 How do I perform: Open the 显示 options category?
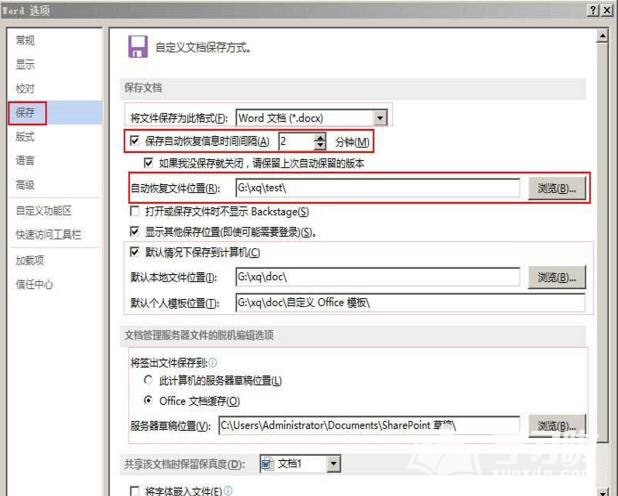[x=25, y=64]
